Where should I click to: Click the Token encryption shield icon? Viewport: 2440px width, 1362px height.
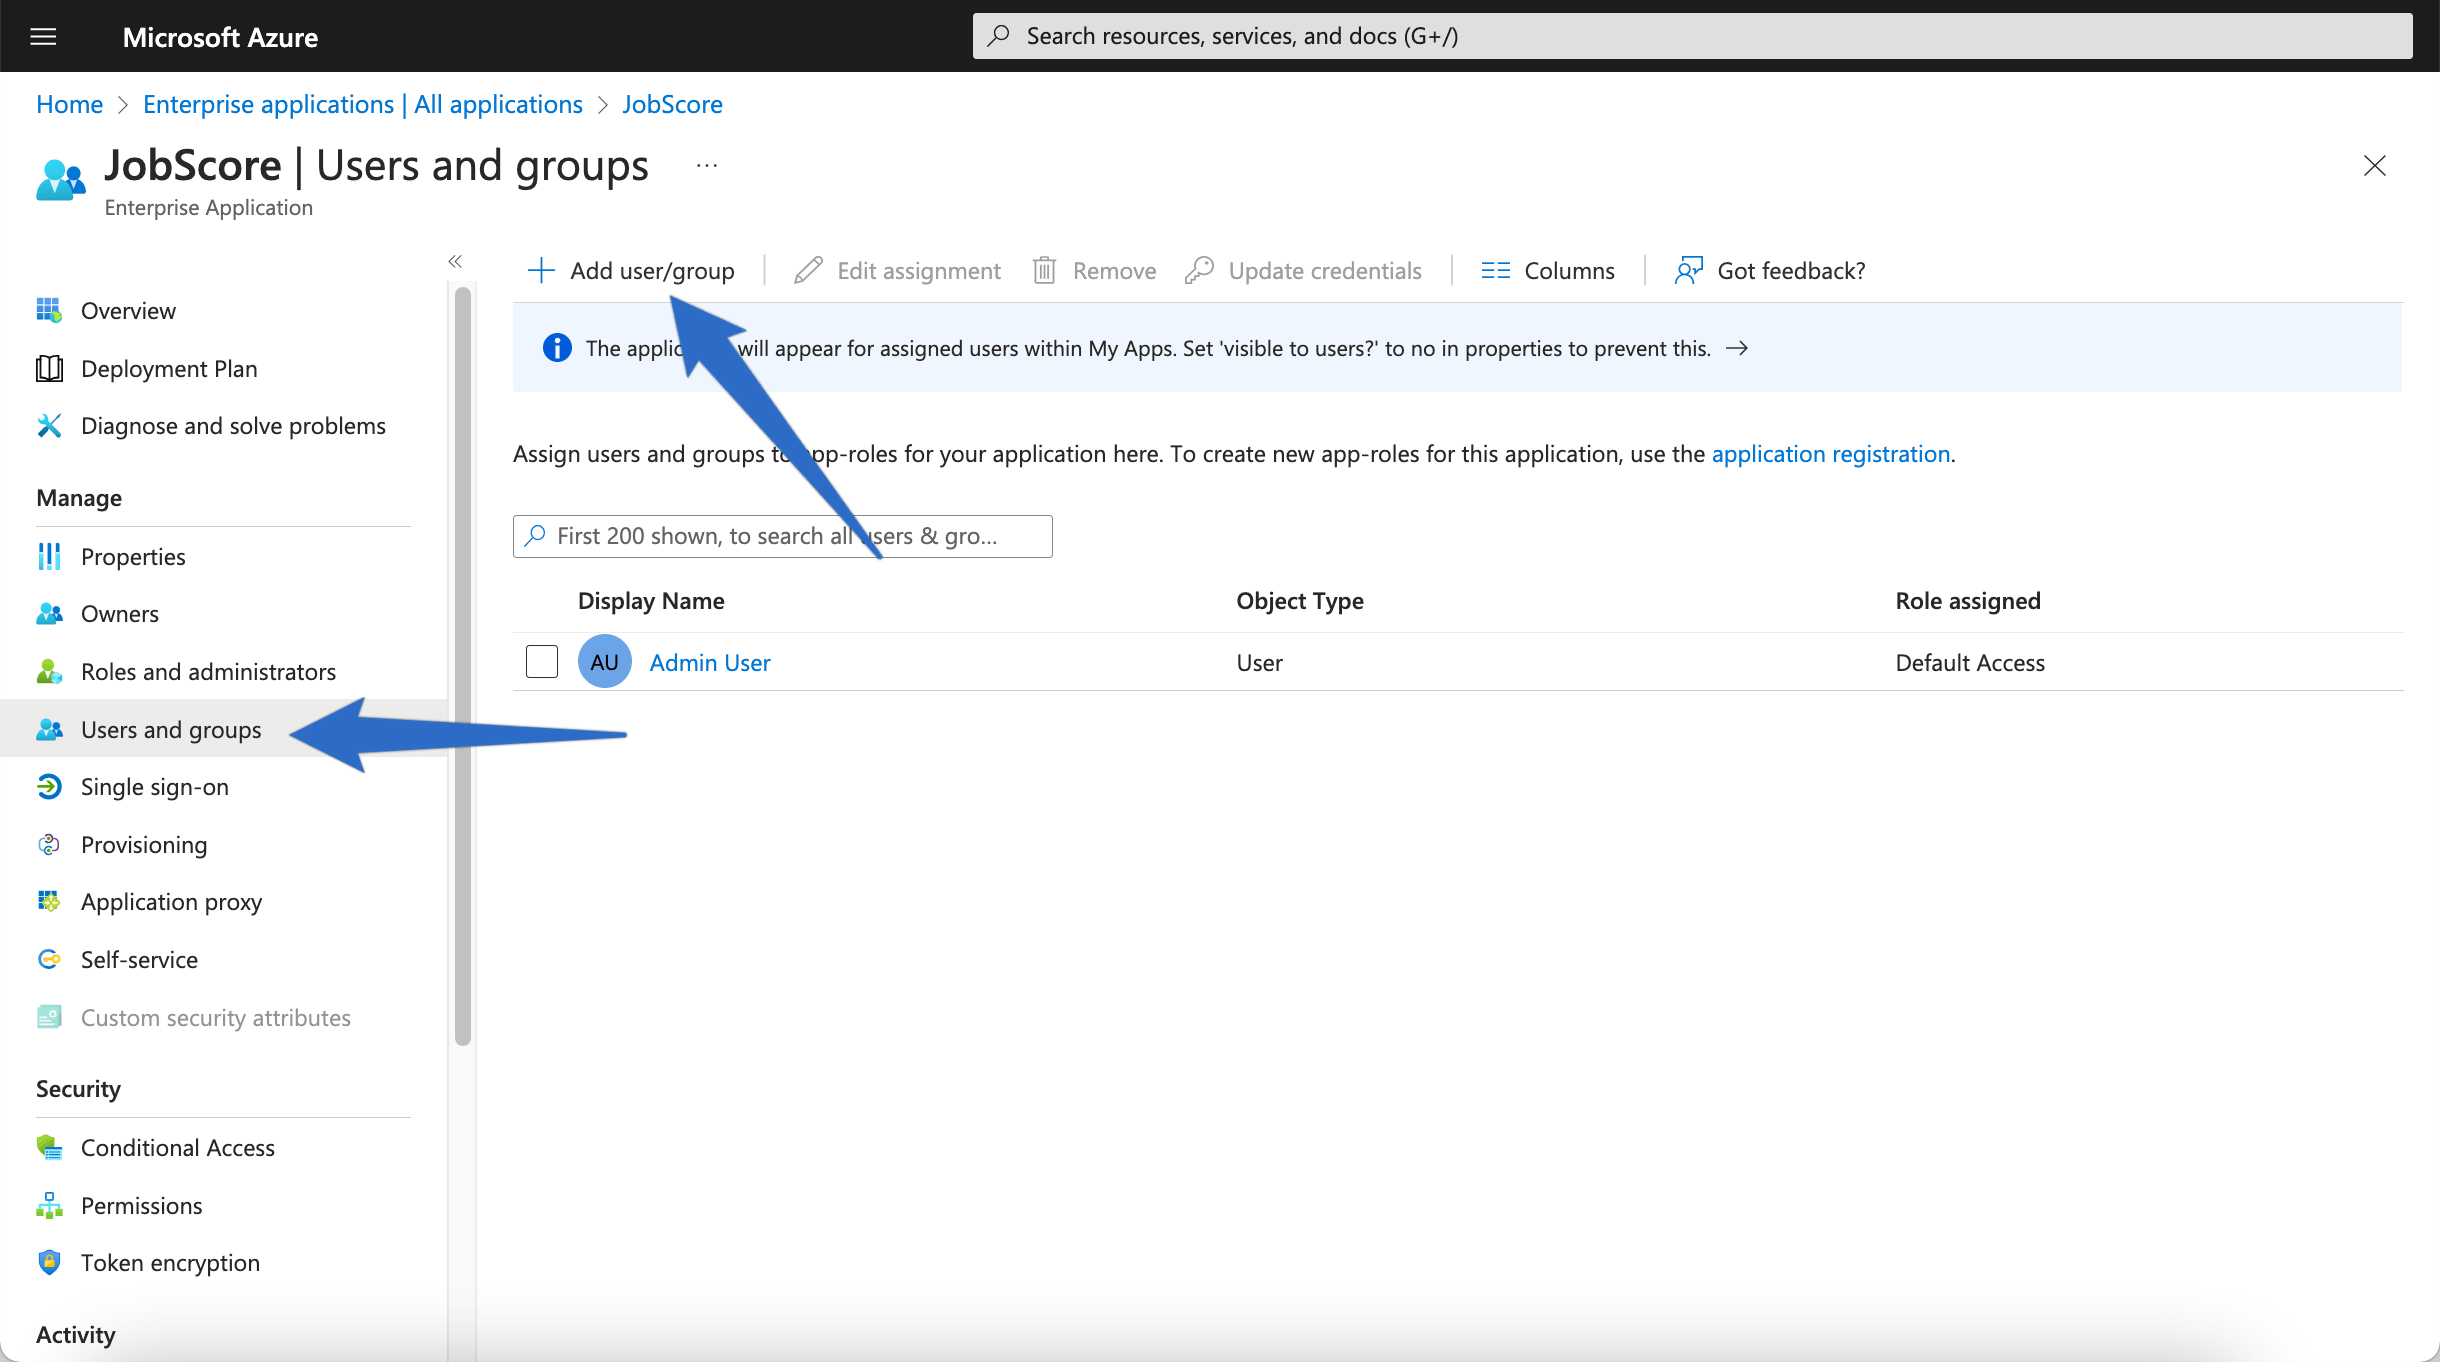coord(49,1263)
